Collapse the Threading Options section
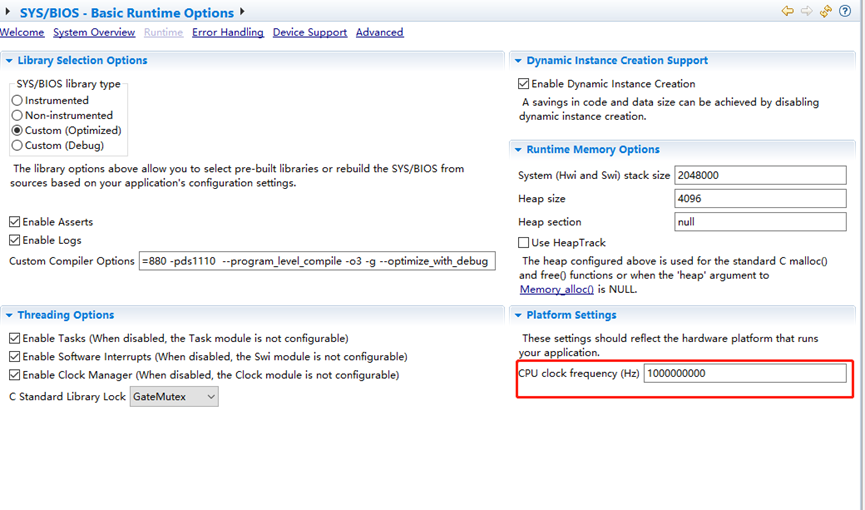This screenshot has height=510, width=865. pyautogui.click(x=9, y=315)
